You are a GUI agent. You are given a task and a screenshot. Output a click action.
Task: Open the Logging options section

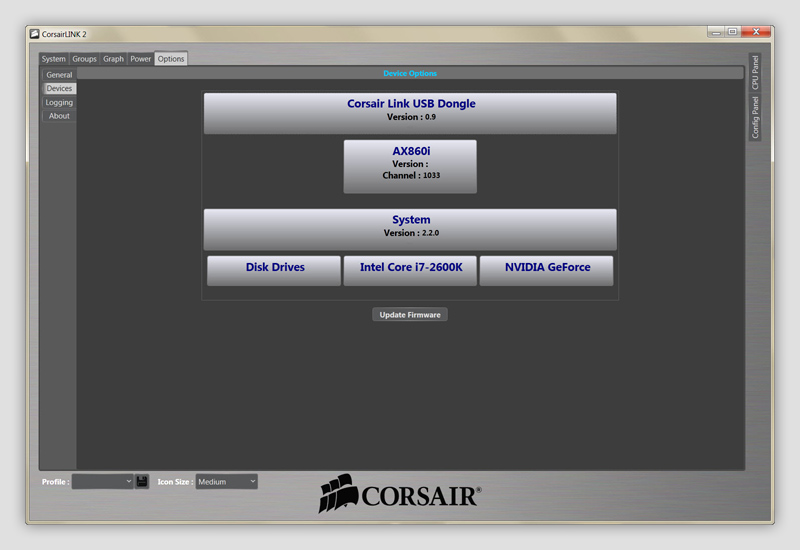59,102
